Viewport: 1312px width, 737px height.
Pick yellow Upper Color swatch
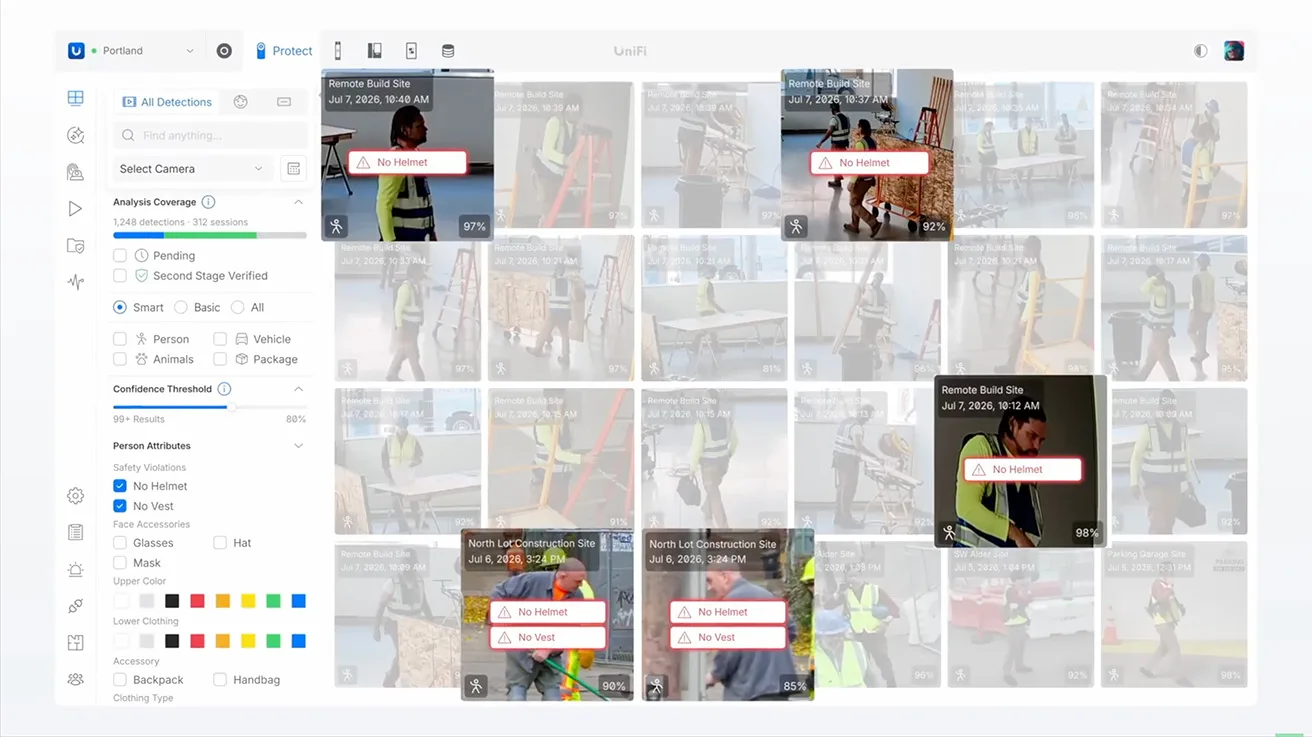(x=248, y=601)
